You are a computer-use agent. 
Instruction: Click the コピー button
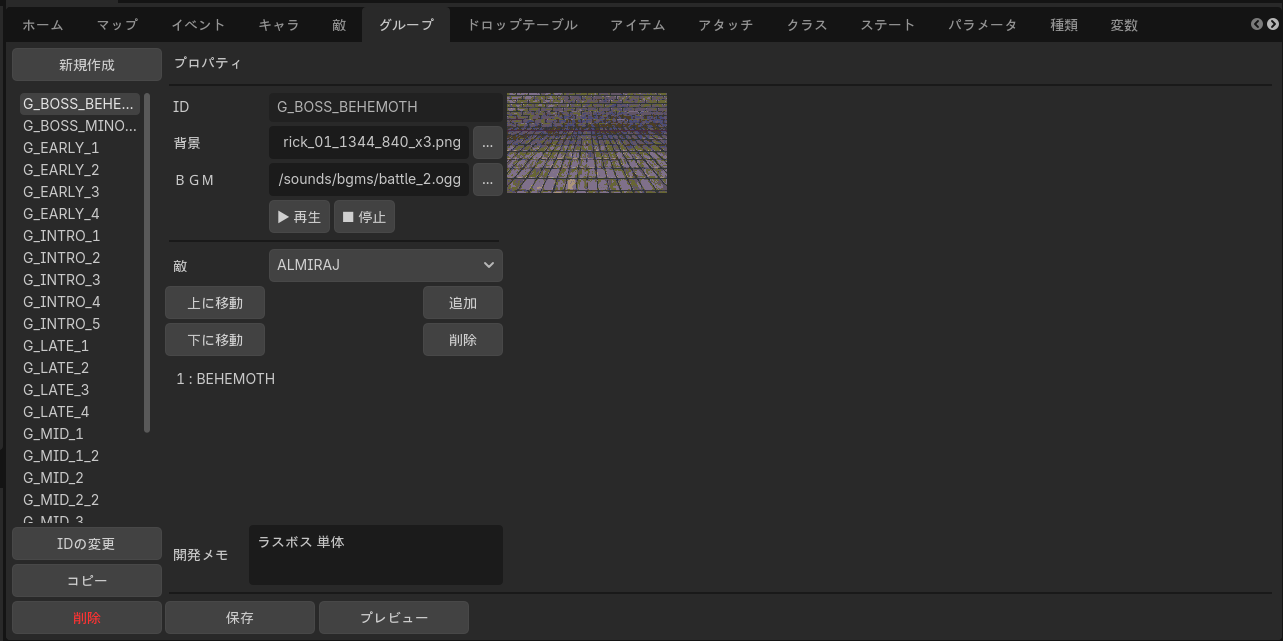tap(87, 581)
